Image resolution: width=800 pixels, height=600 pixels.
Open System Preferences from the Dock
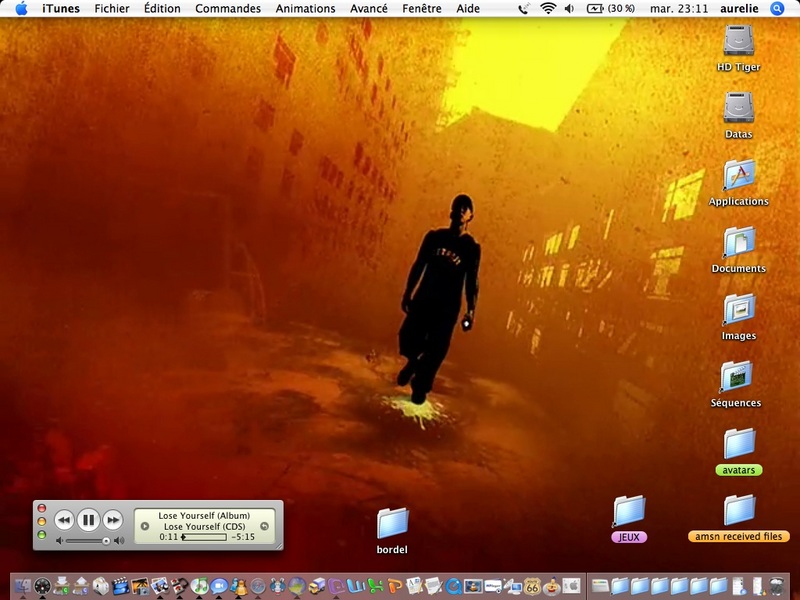[571, 586]
